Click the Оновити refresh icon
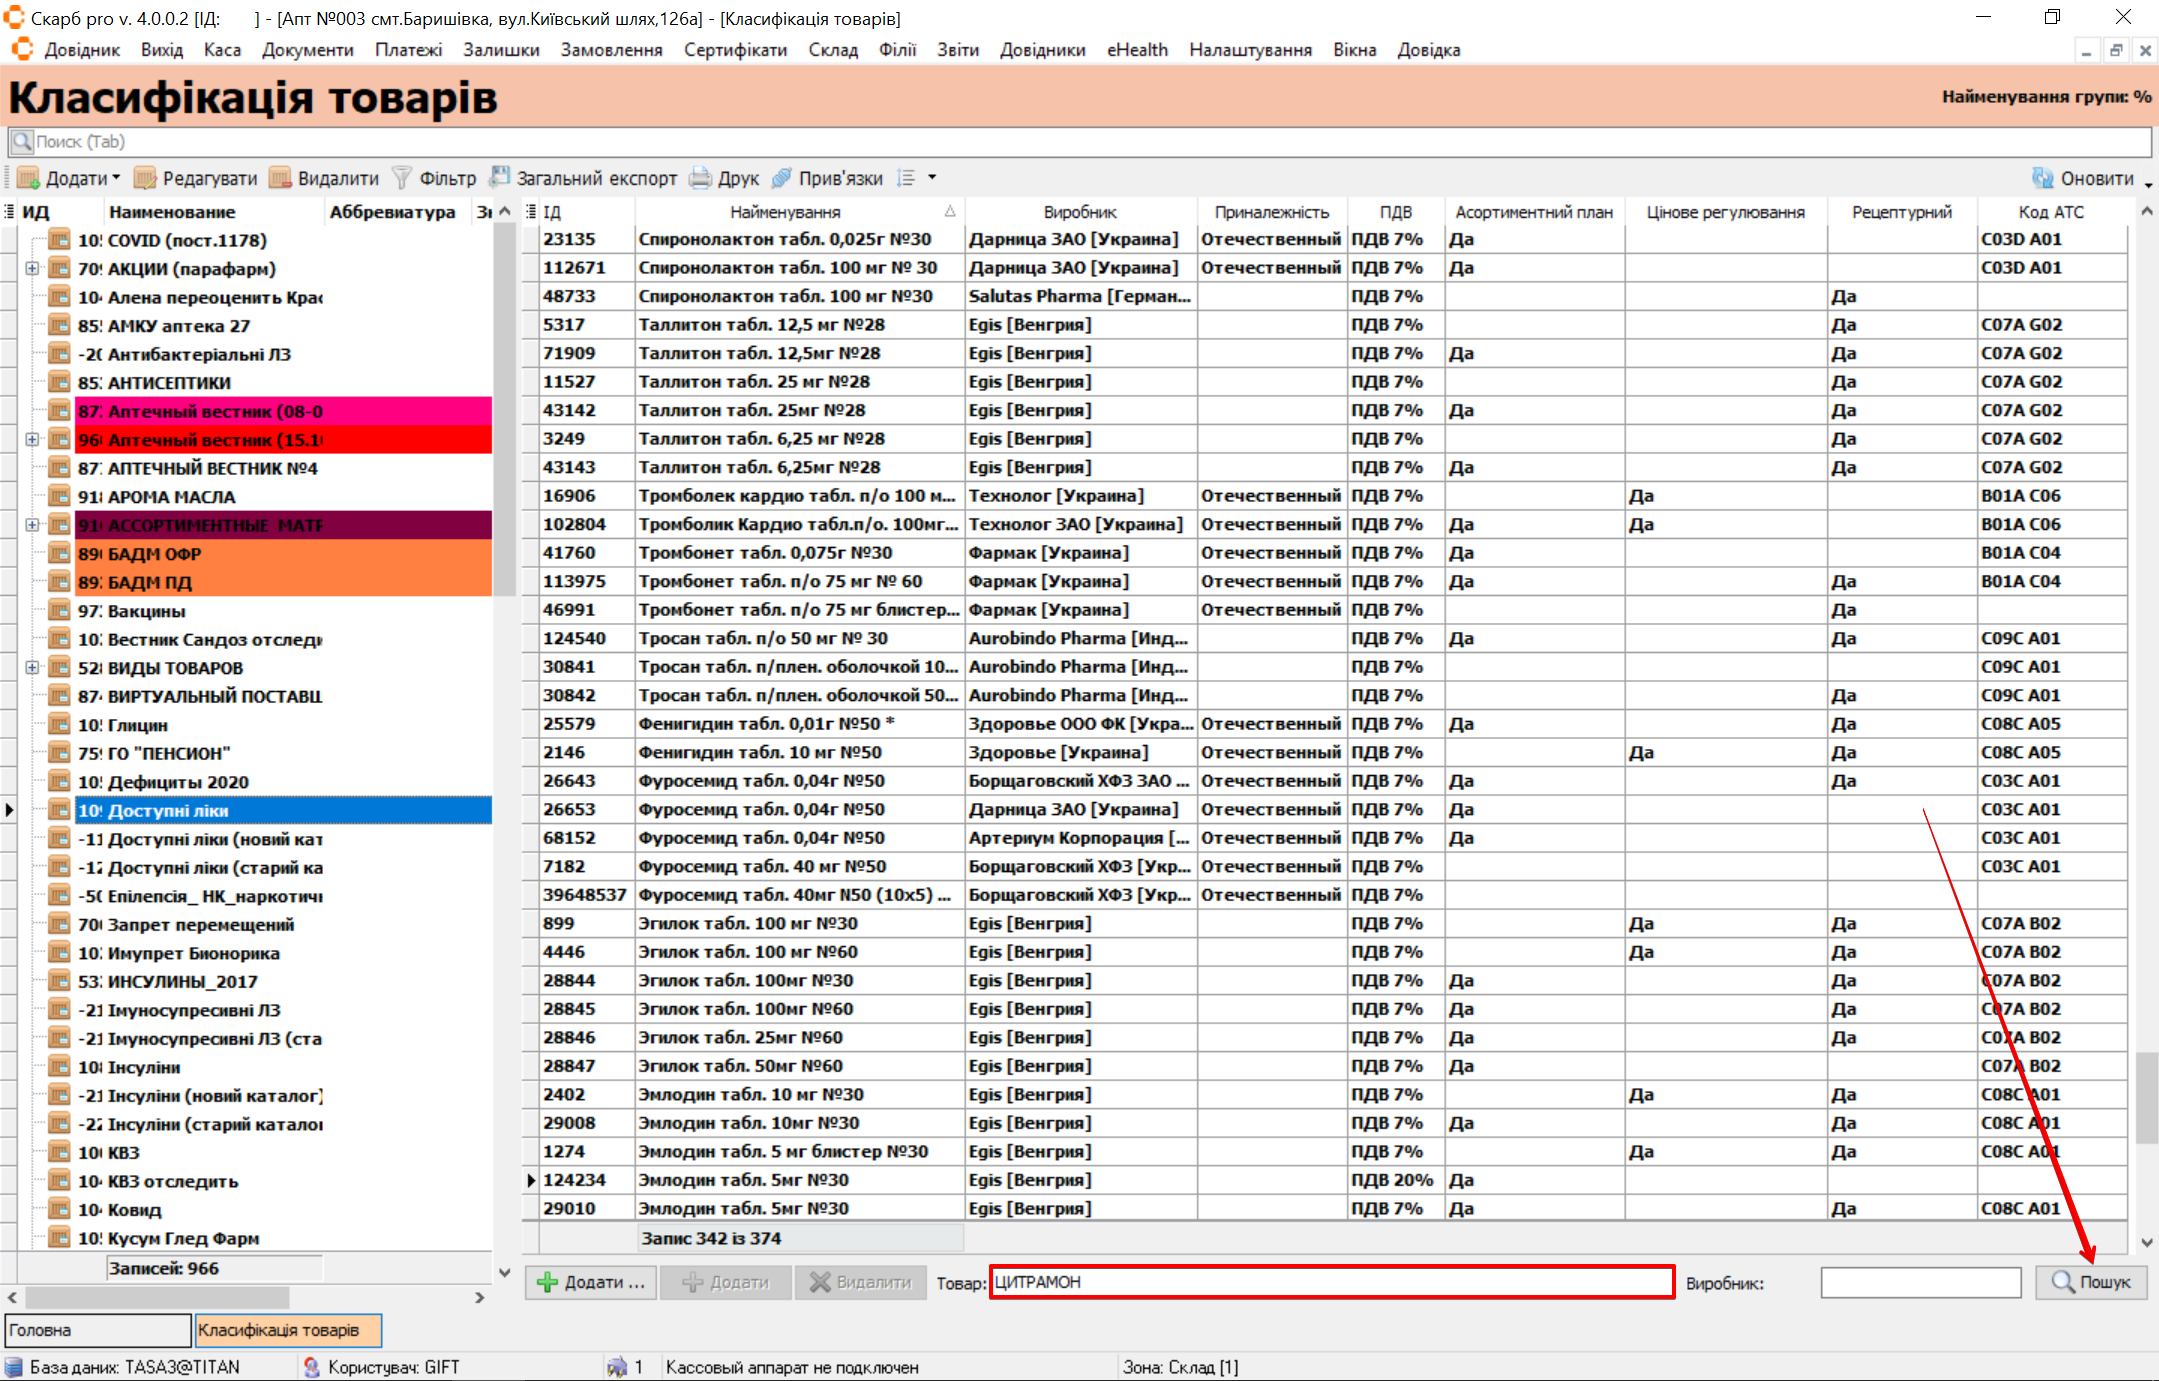Image resolution: width=2159 pixels, height=1381 pixels. coord(2043,178)
